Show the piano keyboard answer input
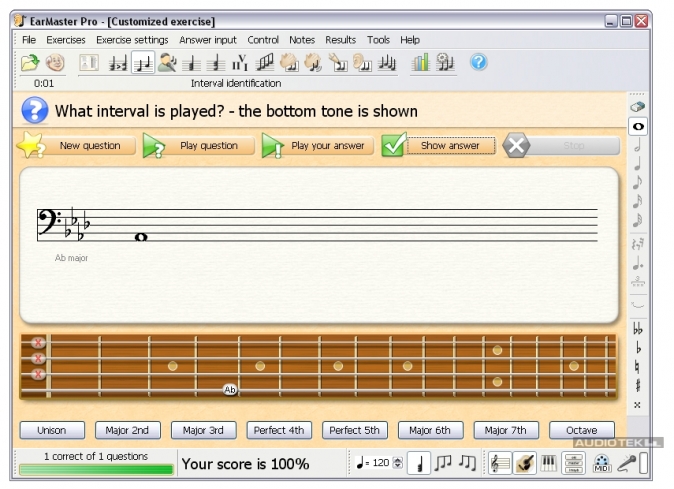The height and width of the screenshot is (489, 674). pyautogui.click(x=548, y=464)
